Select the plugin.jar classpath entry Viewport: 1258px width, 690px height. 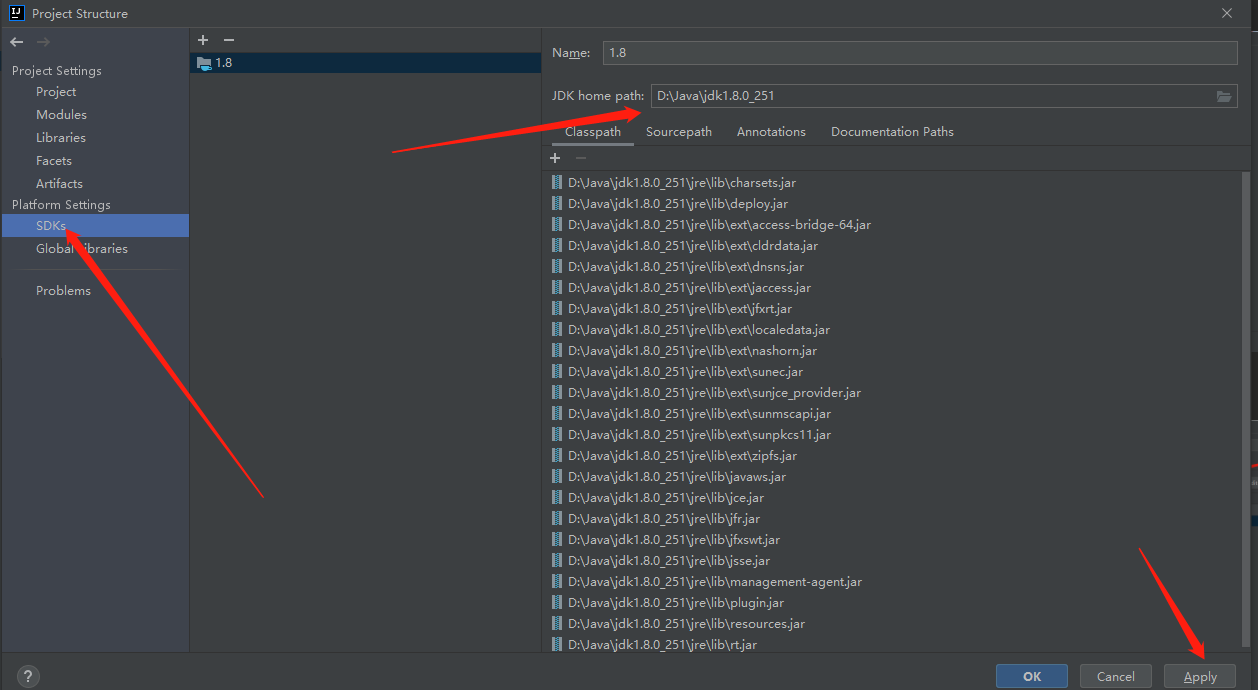pos(676,603)
